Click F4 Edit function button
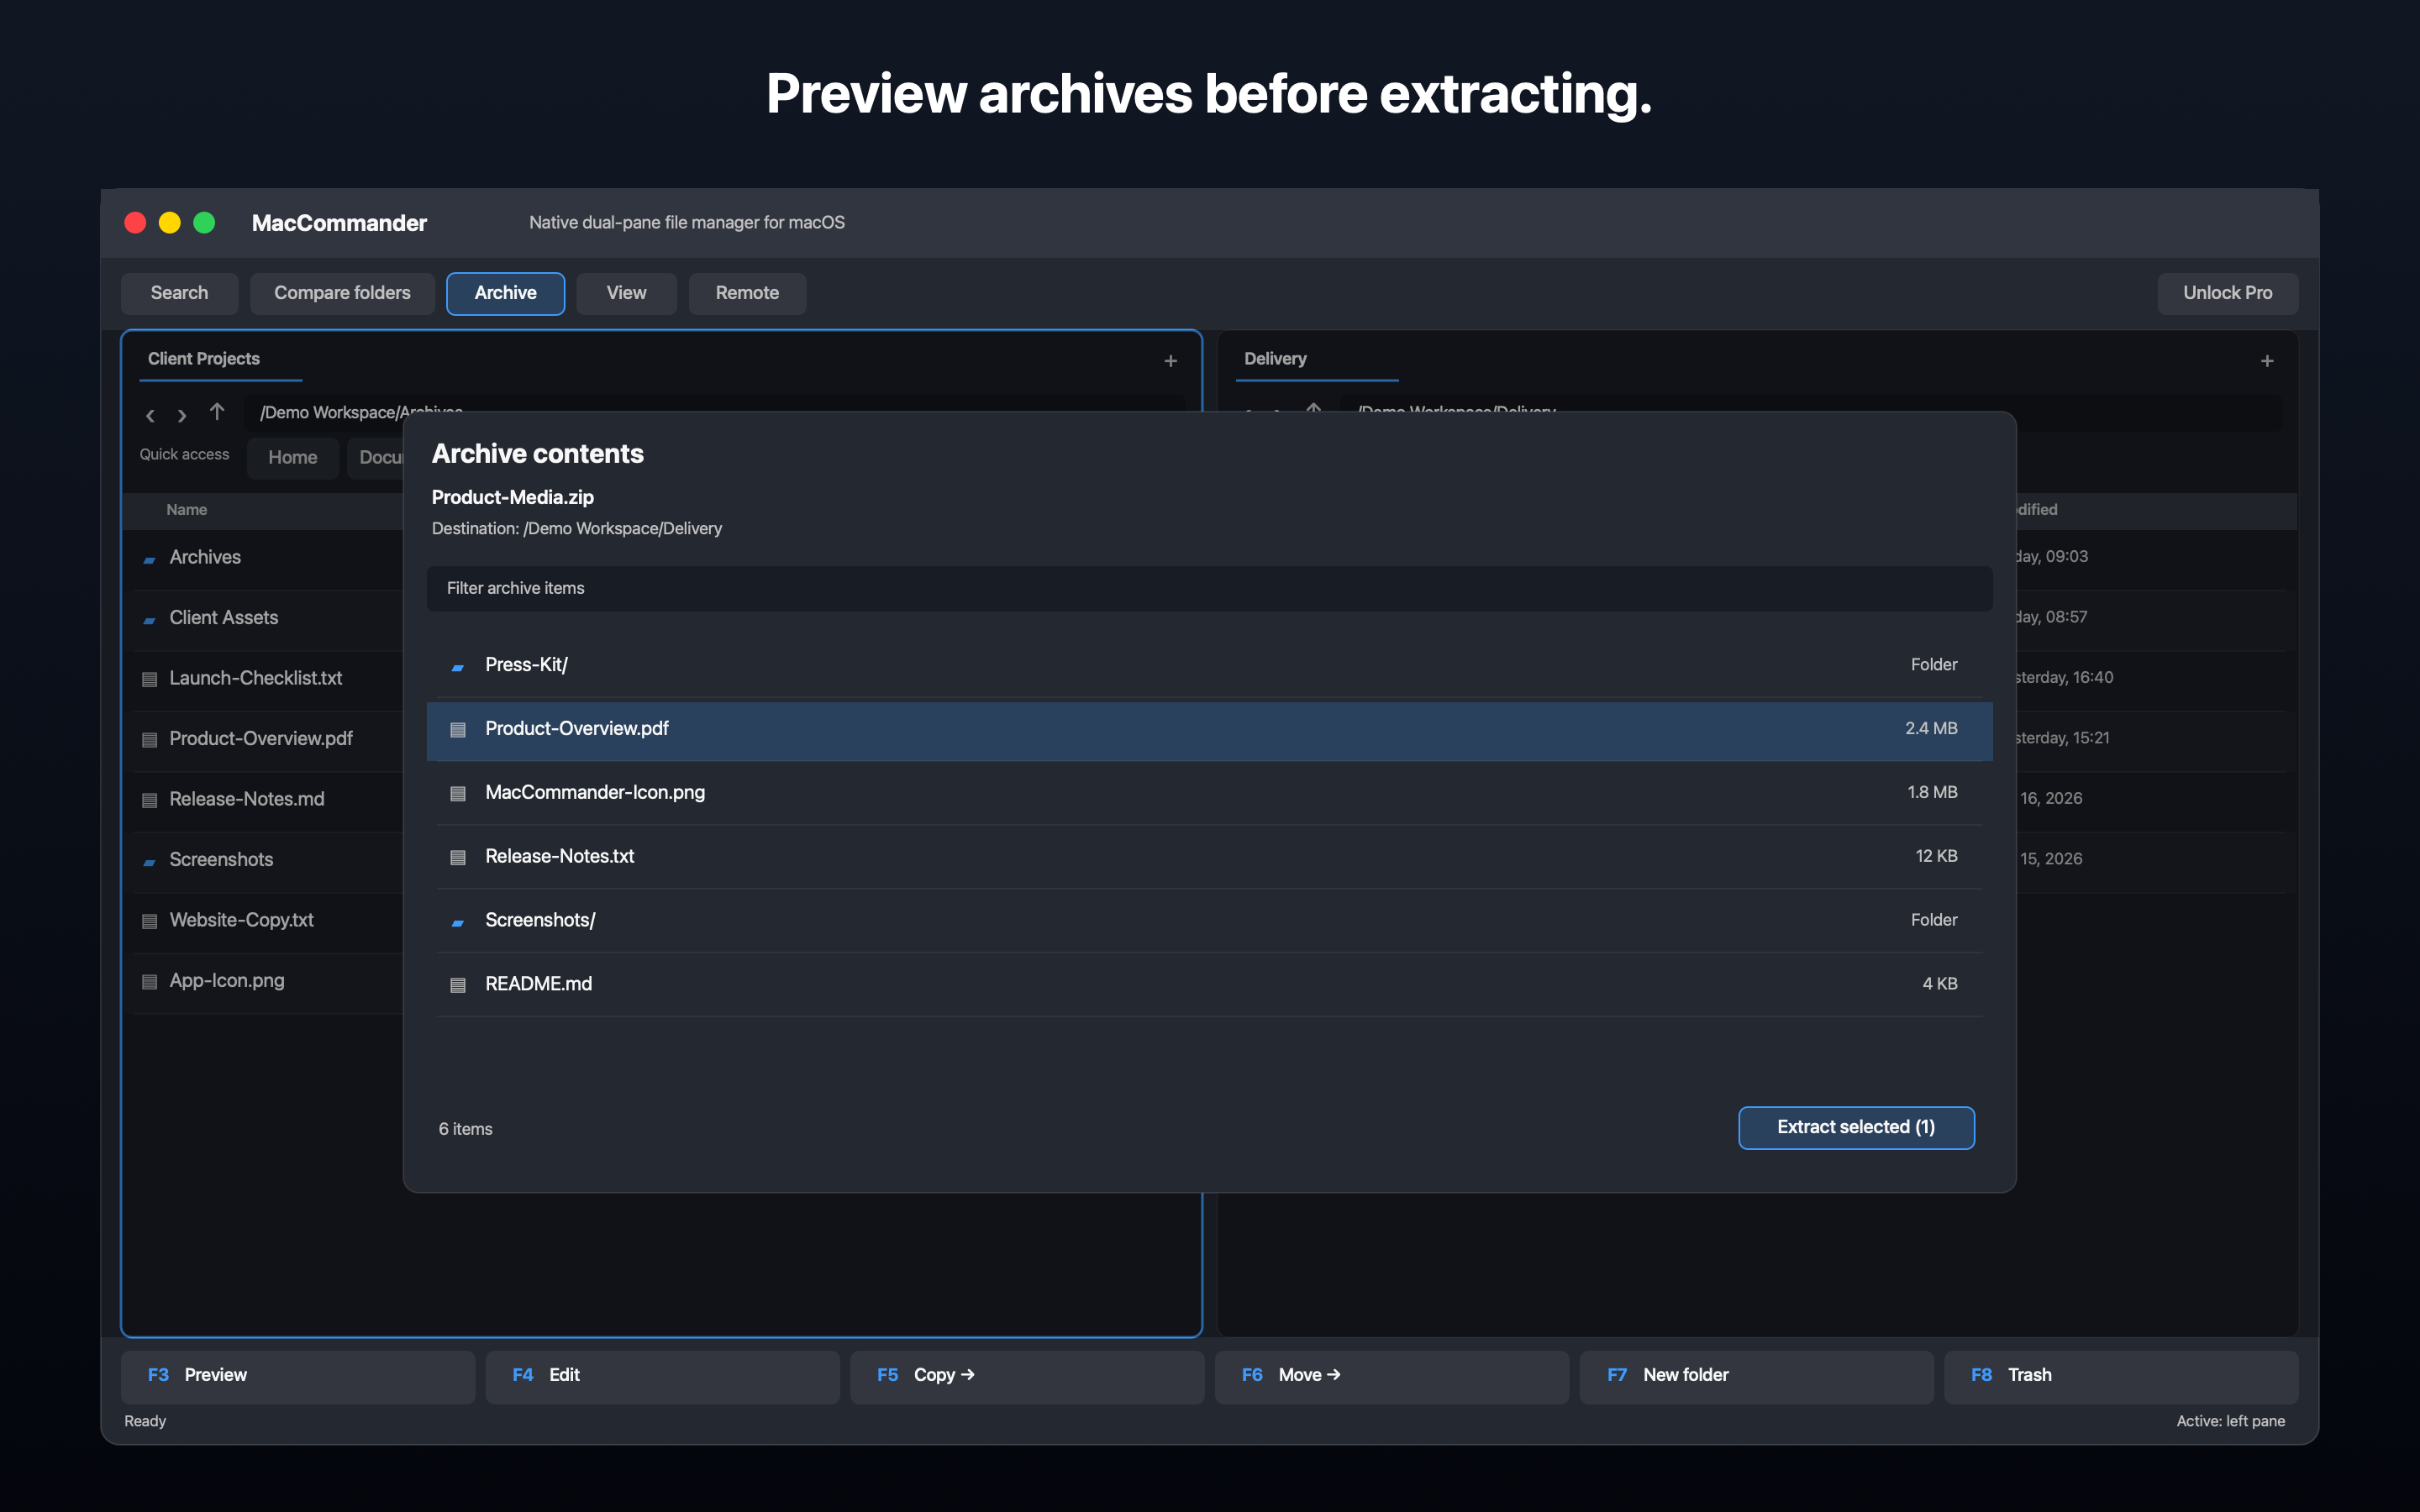Screen dimensions: 2420x1512 coord(662,1376)
